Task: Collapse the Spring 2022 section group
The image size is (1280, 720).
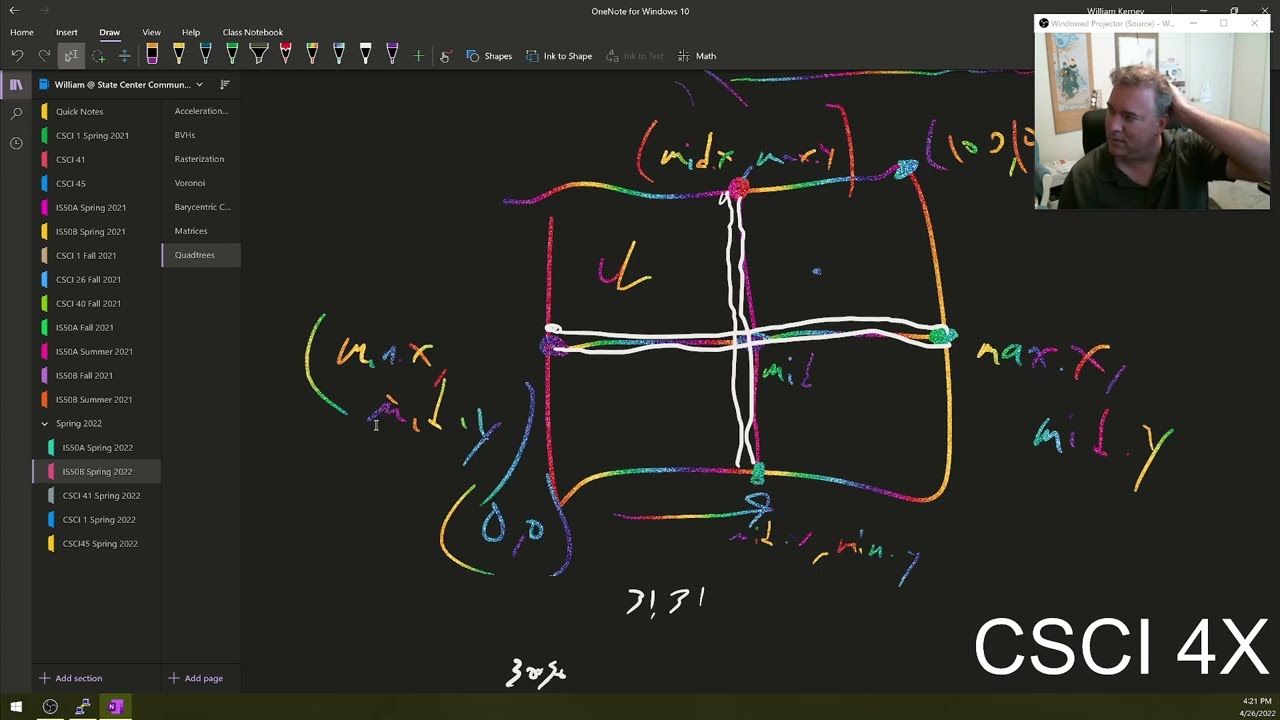Action: 45,424
